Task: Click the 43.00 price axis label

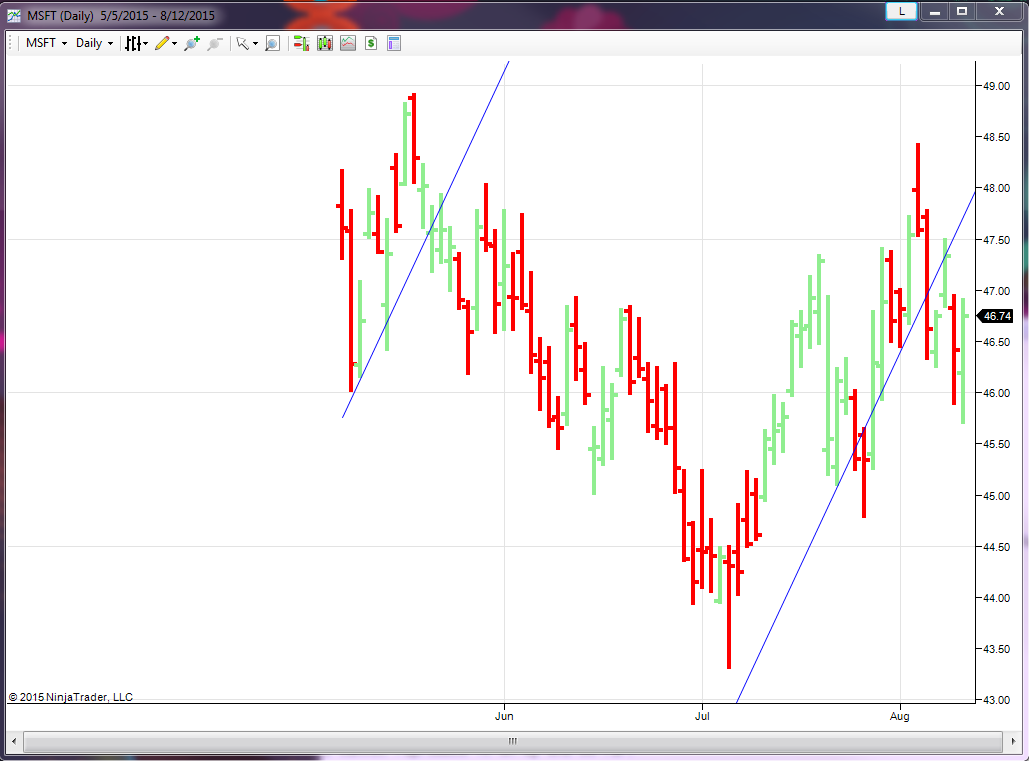Action: pos(996,700)
